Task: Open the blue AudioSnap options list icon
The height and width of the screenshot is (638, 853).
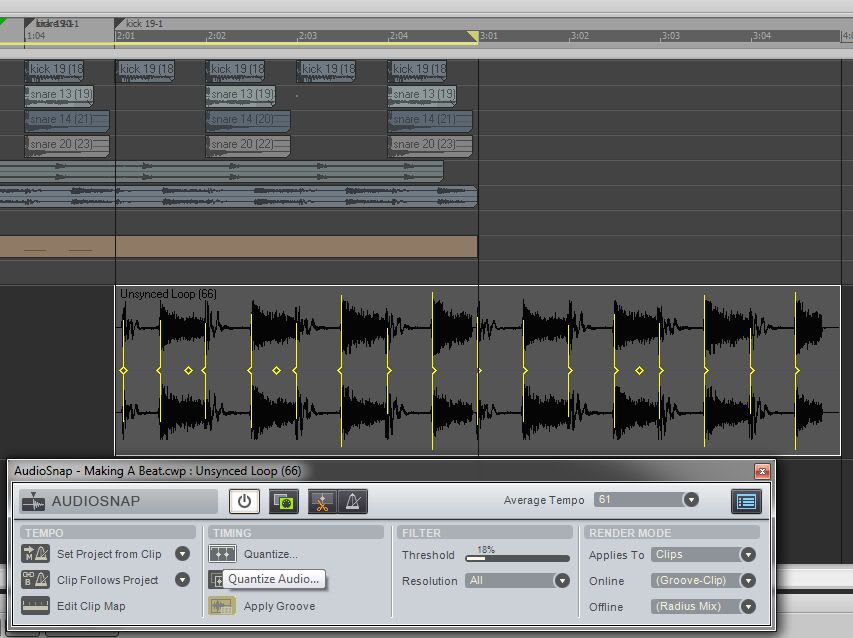Action: (x=746, y=501)
